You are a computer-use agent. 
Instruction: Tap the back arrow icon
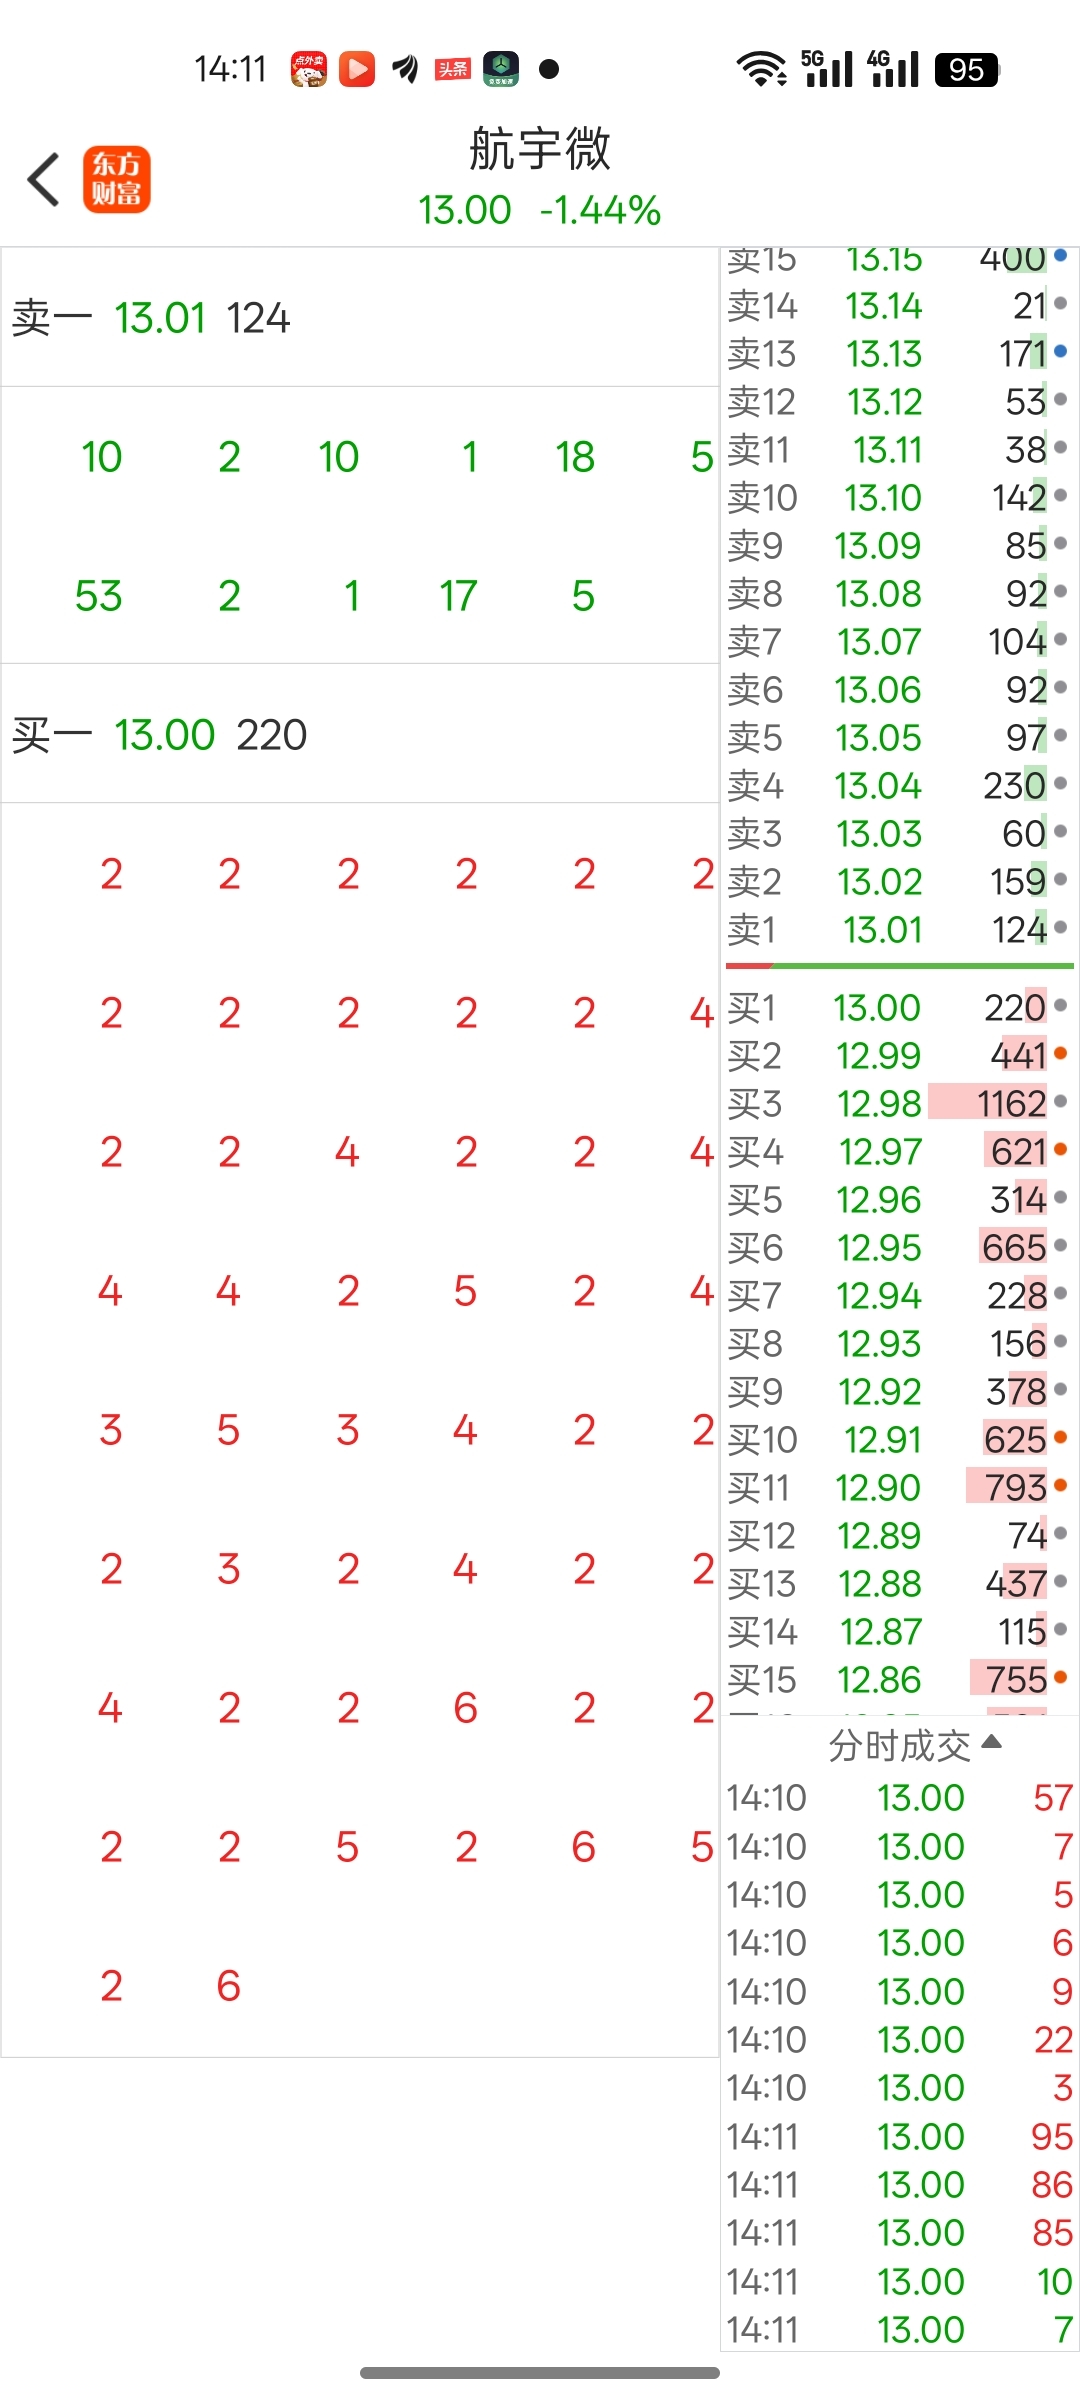44,180
